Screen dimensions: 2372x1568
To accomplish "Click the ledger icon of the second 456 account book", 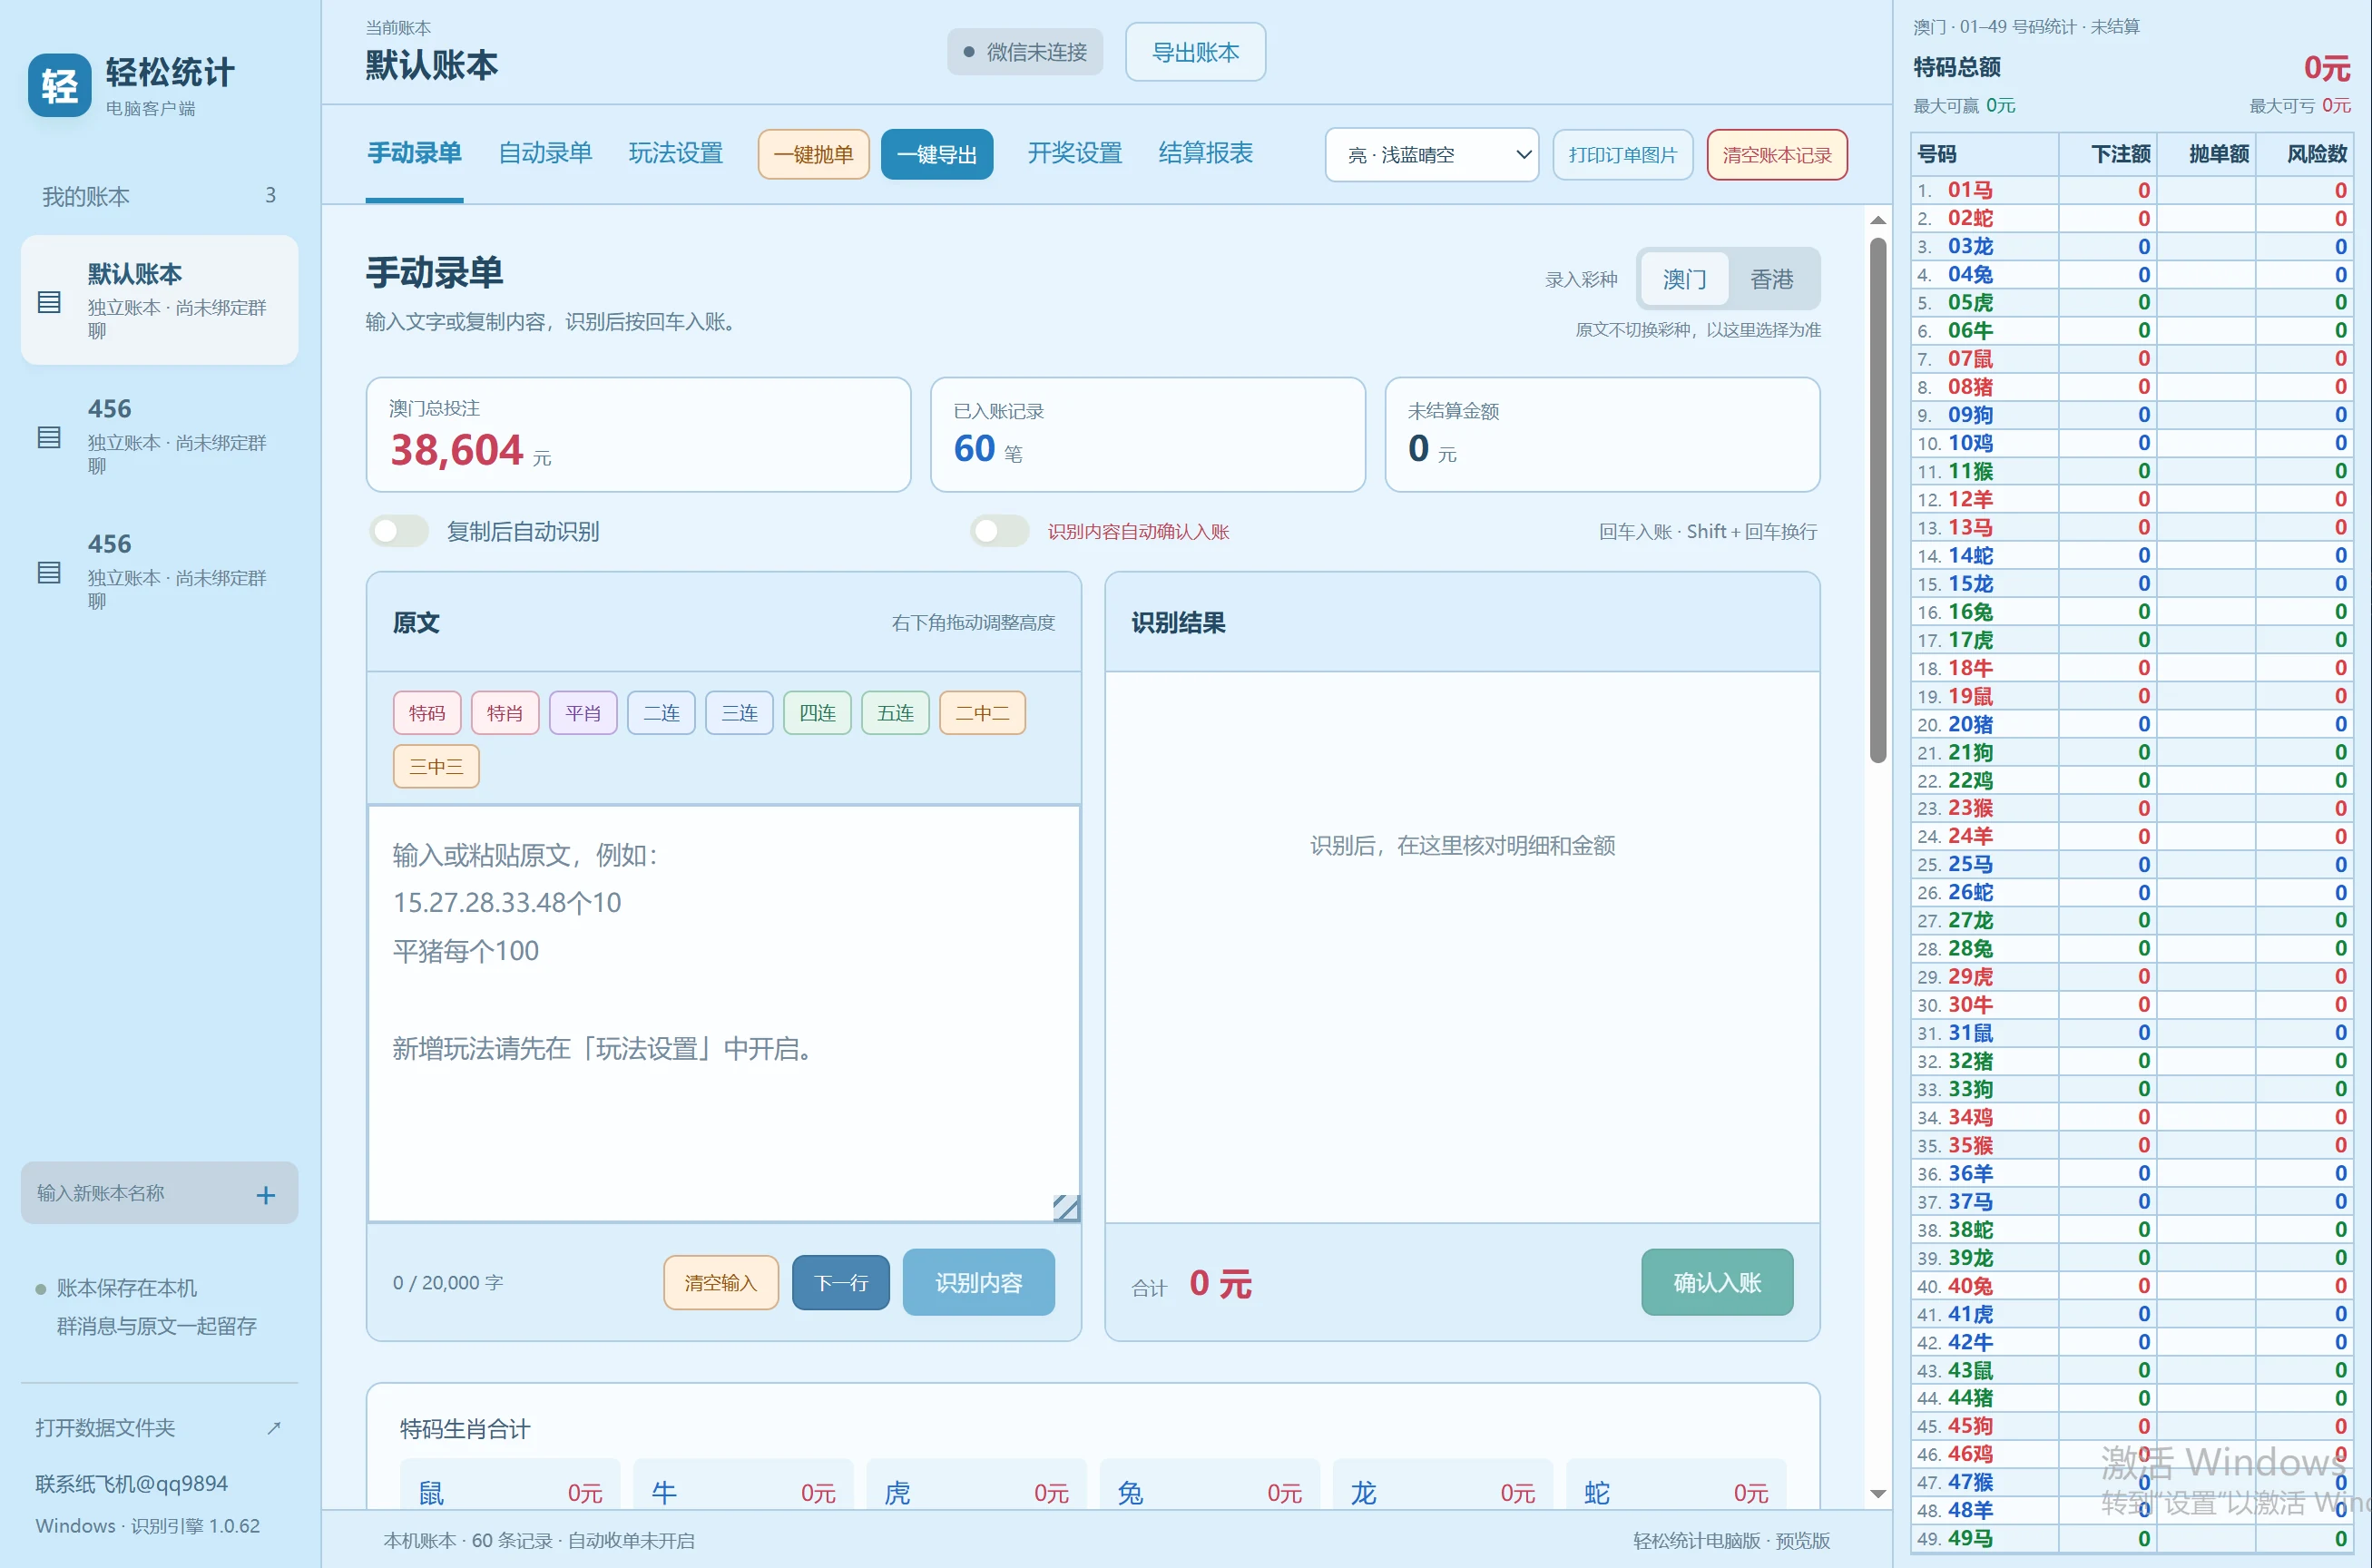I will pos(49,572).
